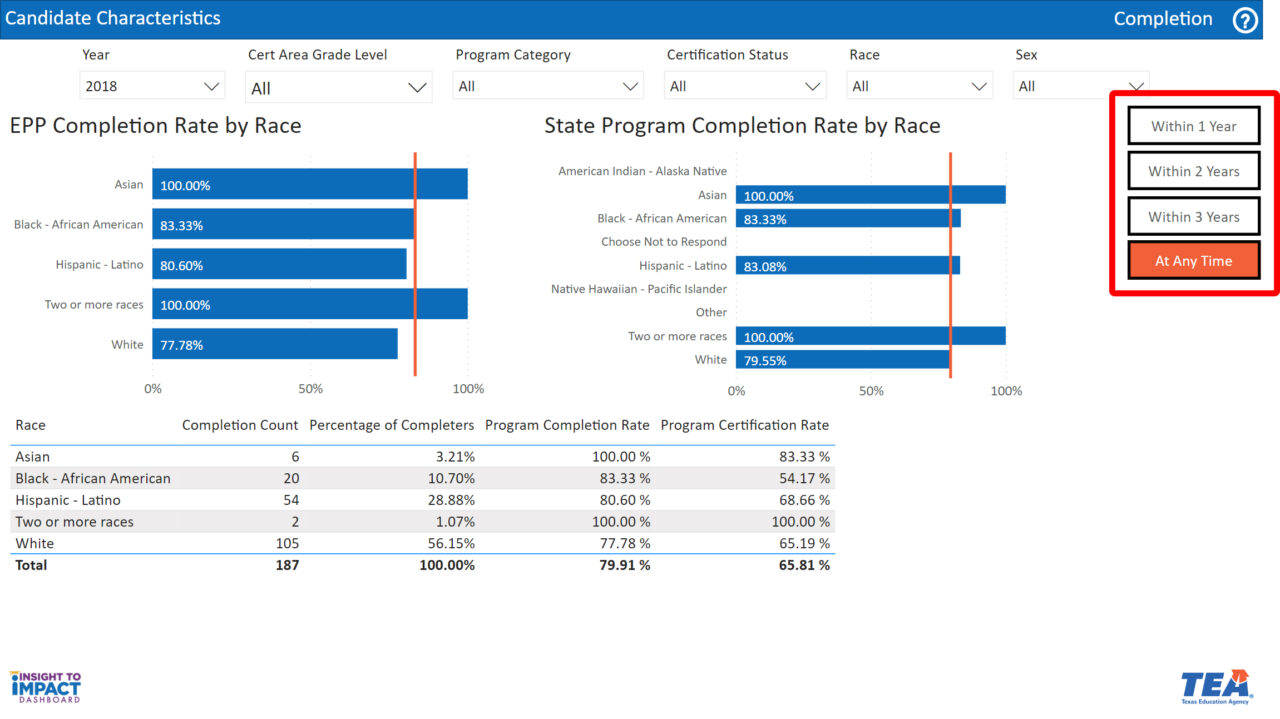Expand the Cert Area Grade Level dropdown
The width and height of the screenshot is (1280, 719).
[339, 88]
